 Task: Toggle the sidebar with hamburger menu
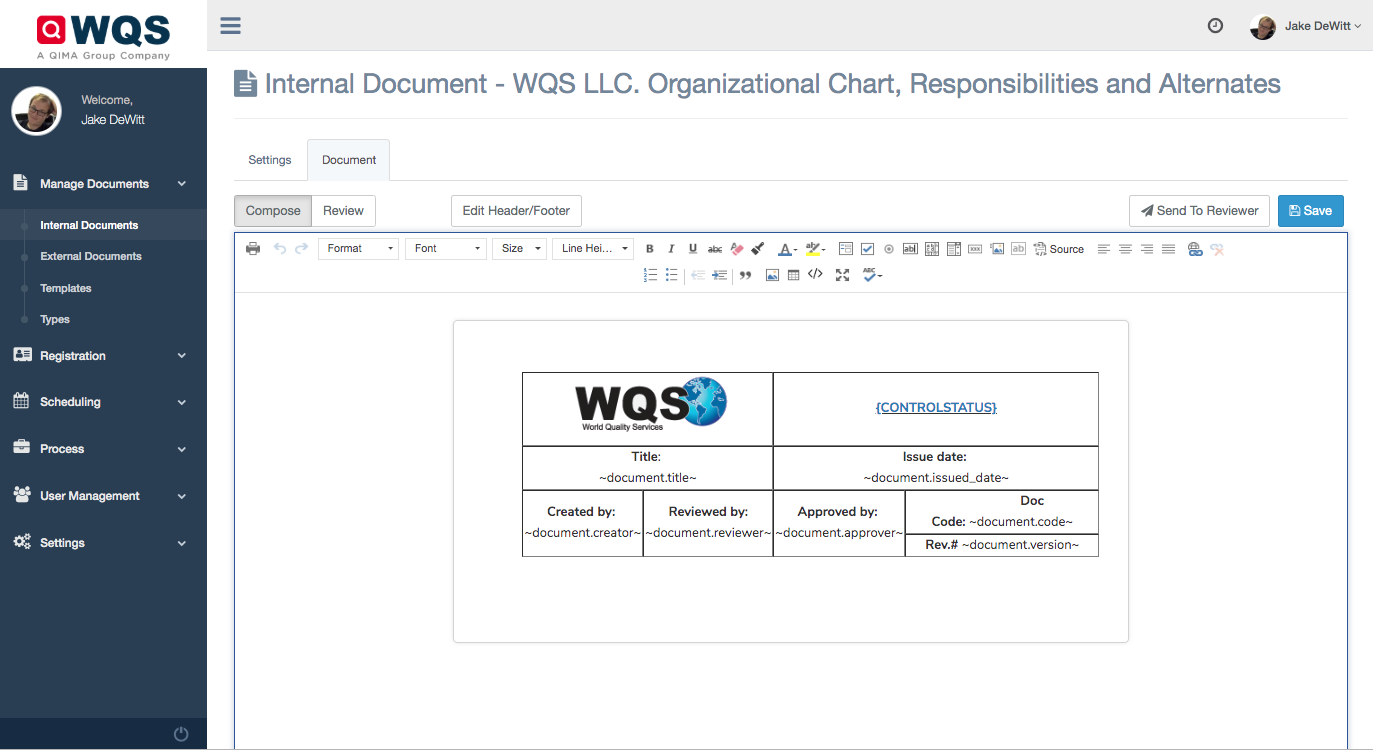[x=231, y=26]
